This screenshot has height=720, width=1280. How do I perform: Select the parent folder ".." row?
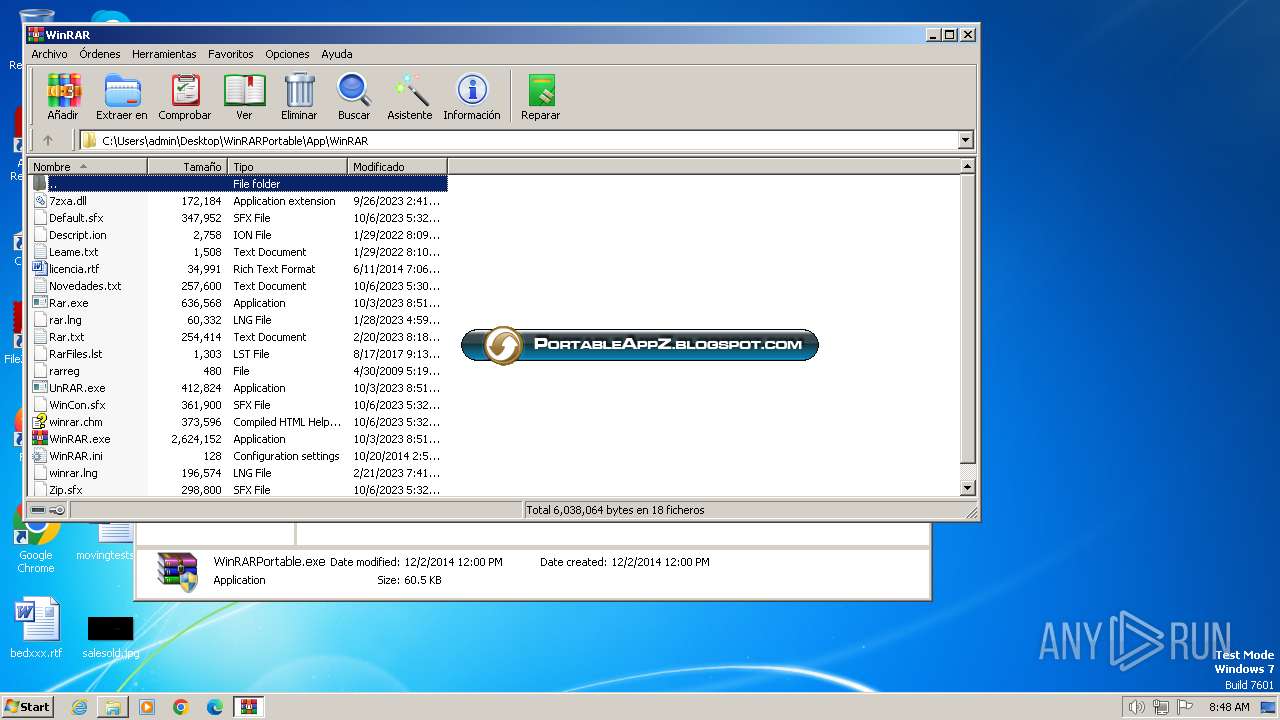tap(238, 184)
